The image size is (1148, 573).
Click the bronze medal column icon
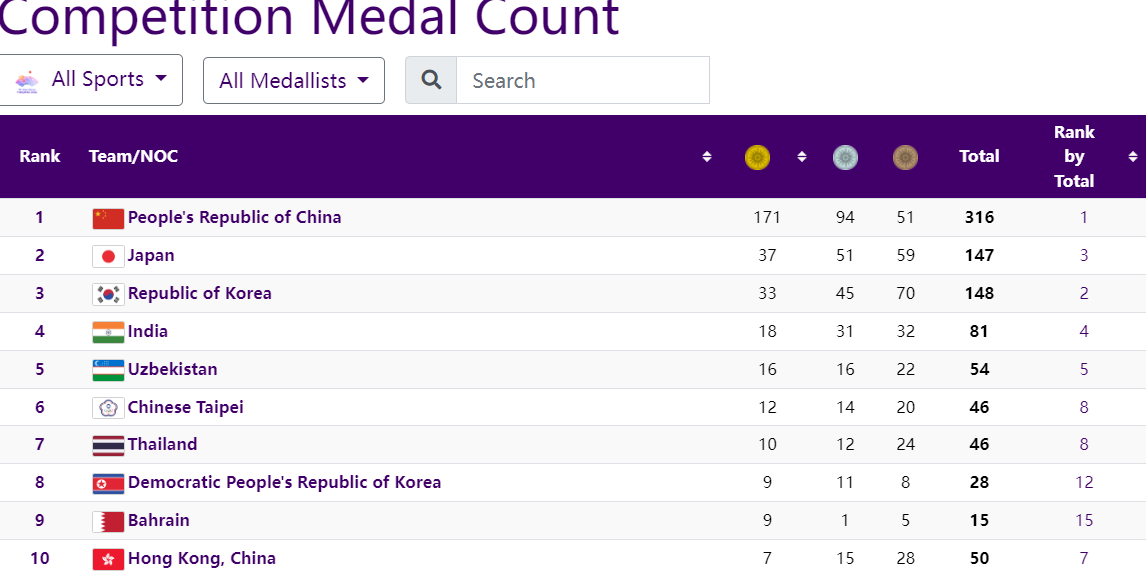905,157
